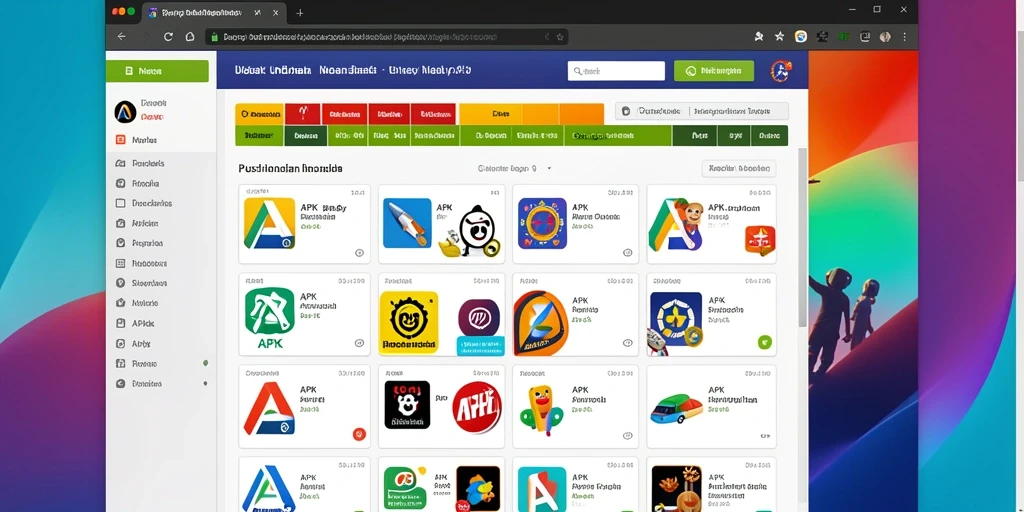The image size is (1024, 512).
Task: Open the yellow cartoon character app icon
Action: click(541, 411)
